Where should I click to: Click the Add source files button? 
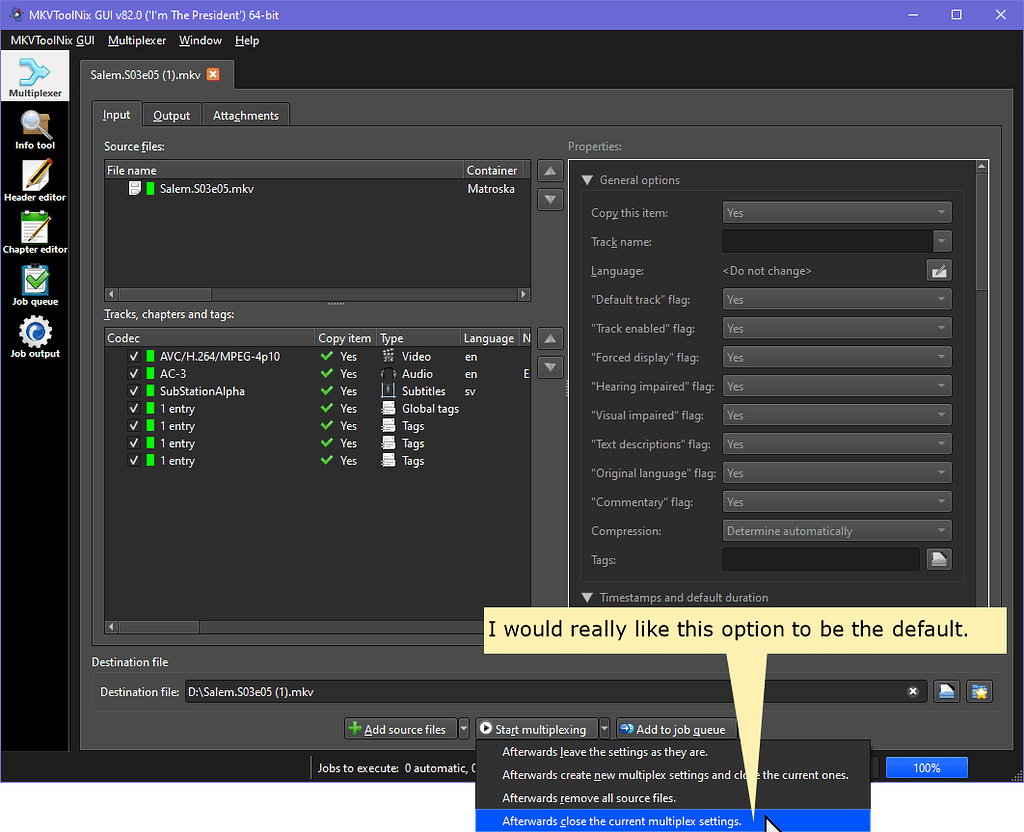pyautogui.click(x=399, y=729)
